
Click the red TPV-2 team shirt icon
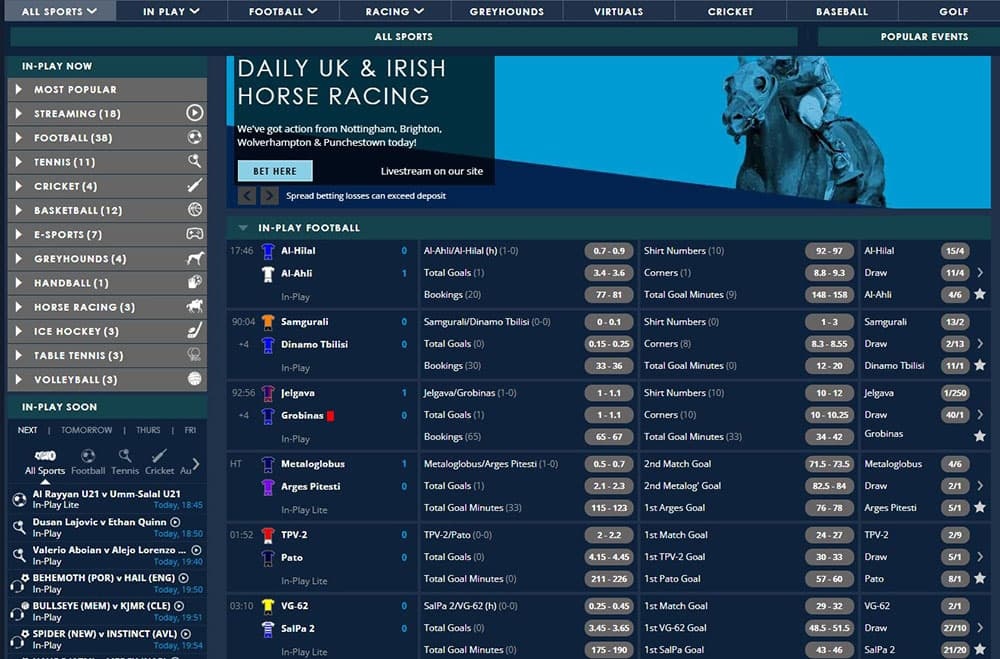coord(267,535)
